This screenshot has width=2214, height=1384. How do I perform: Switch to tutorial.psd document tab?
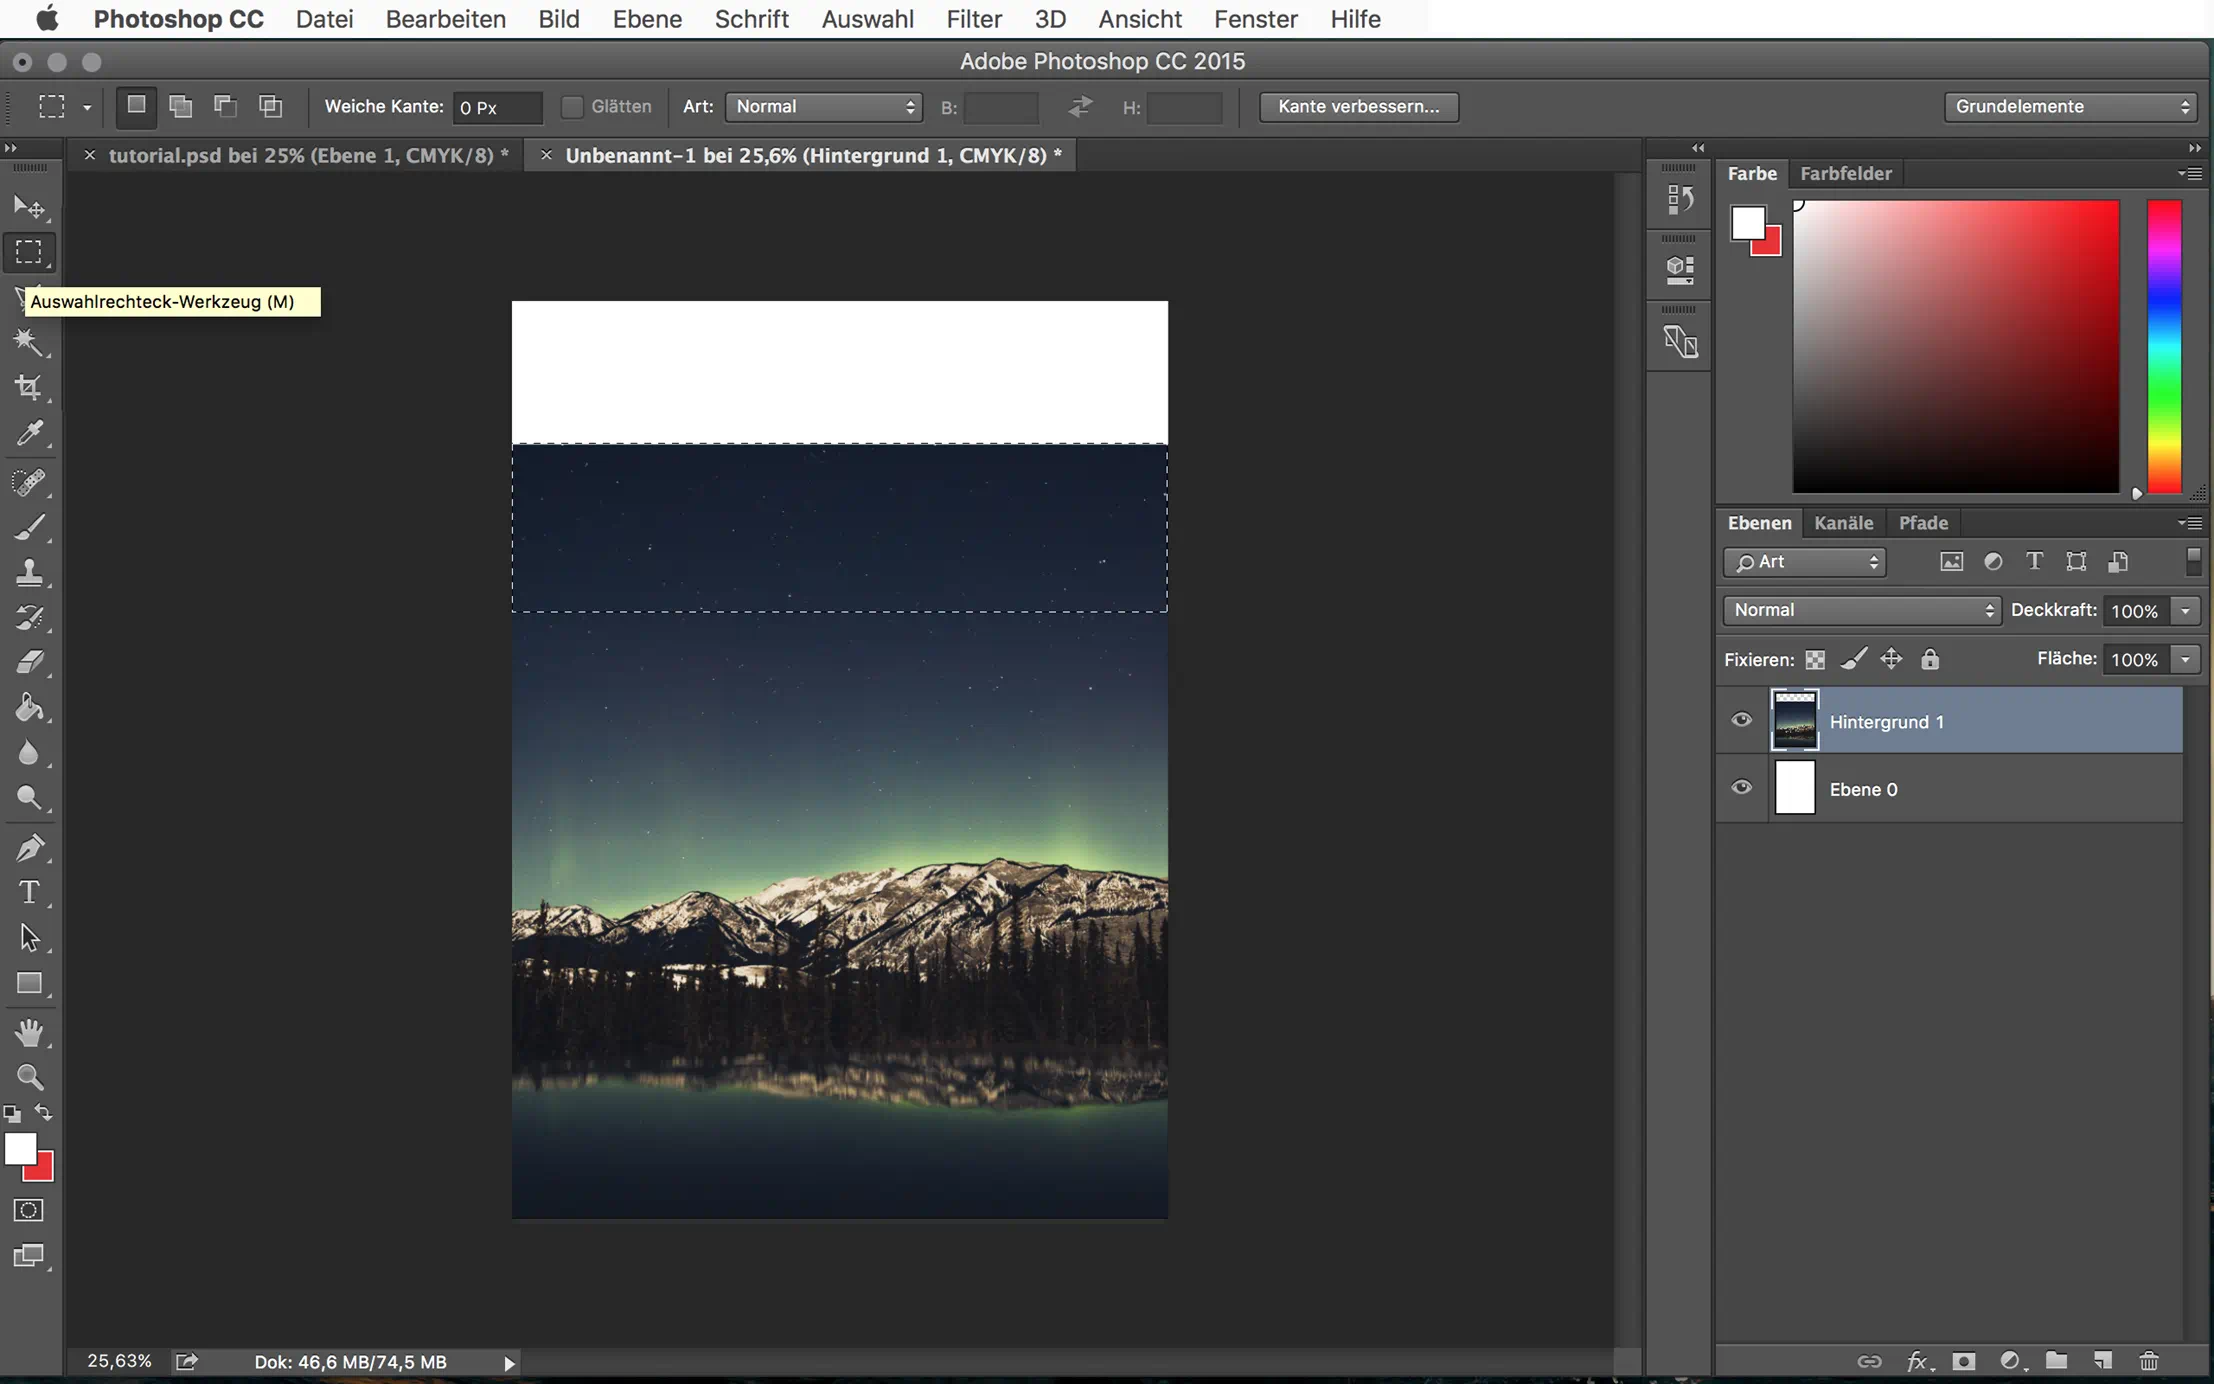click(308, 155)
